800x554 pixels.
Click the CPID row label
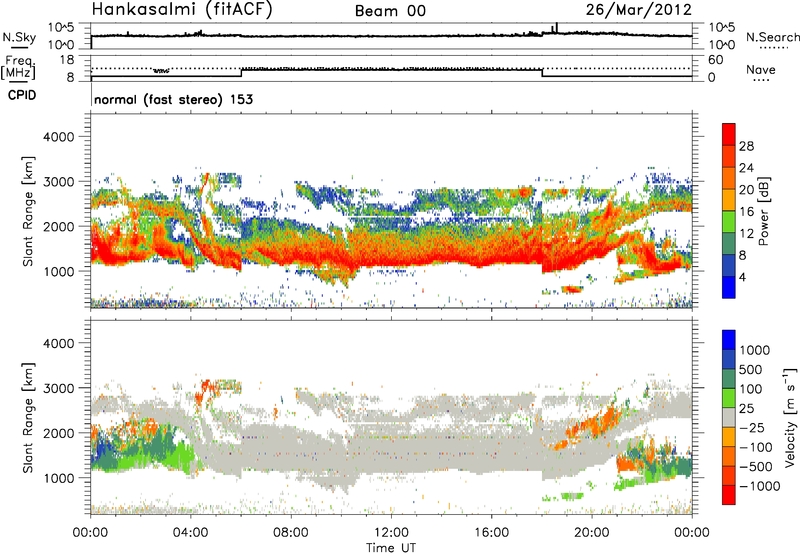[22, 95]
